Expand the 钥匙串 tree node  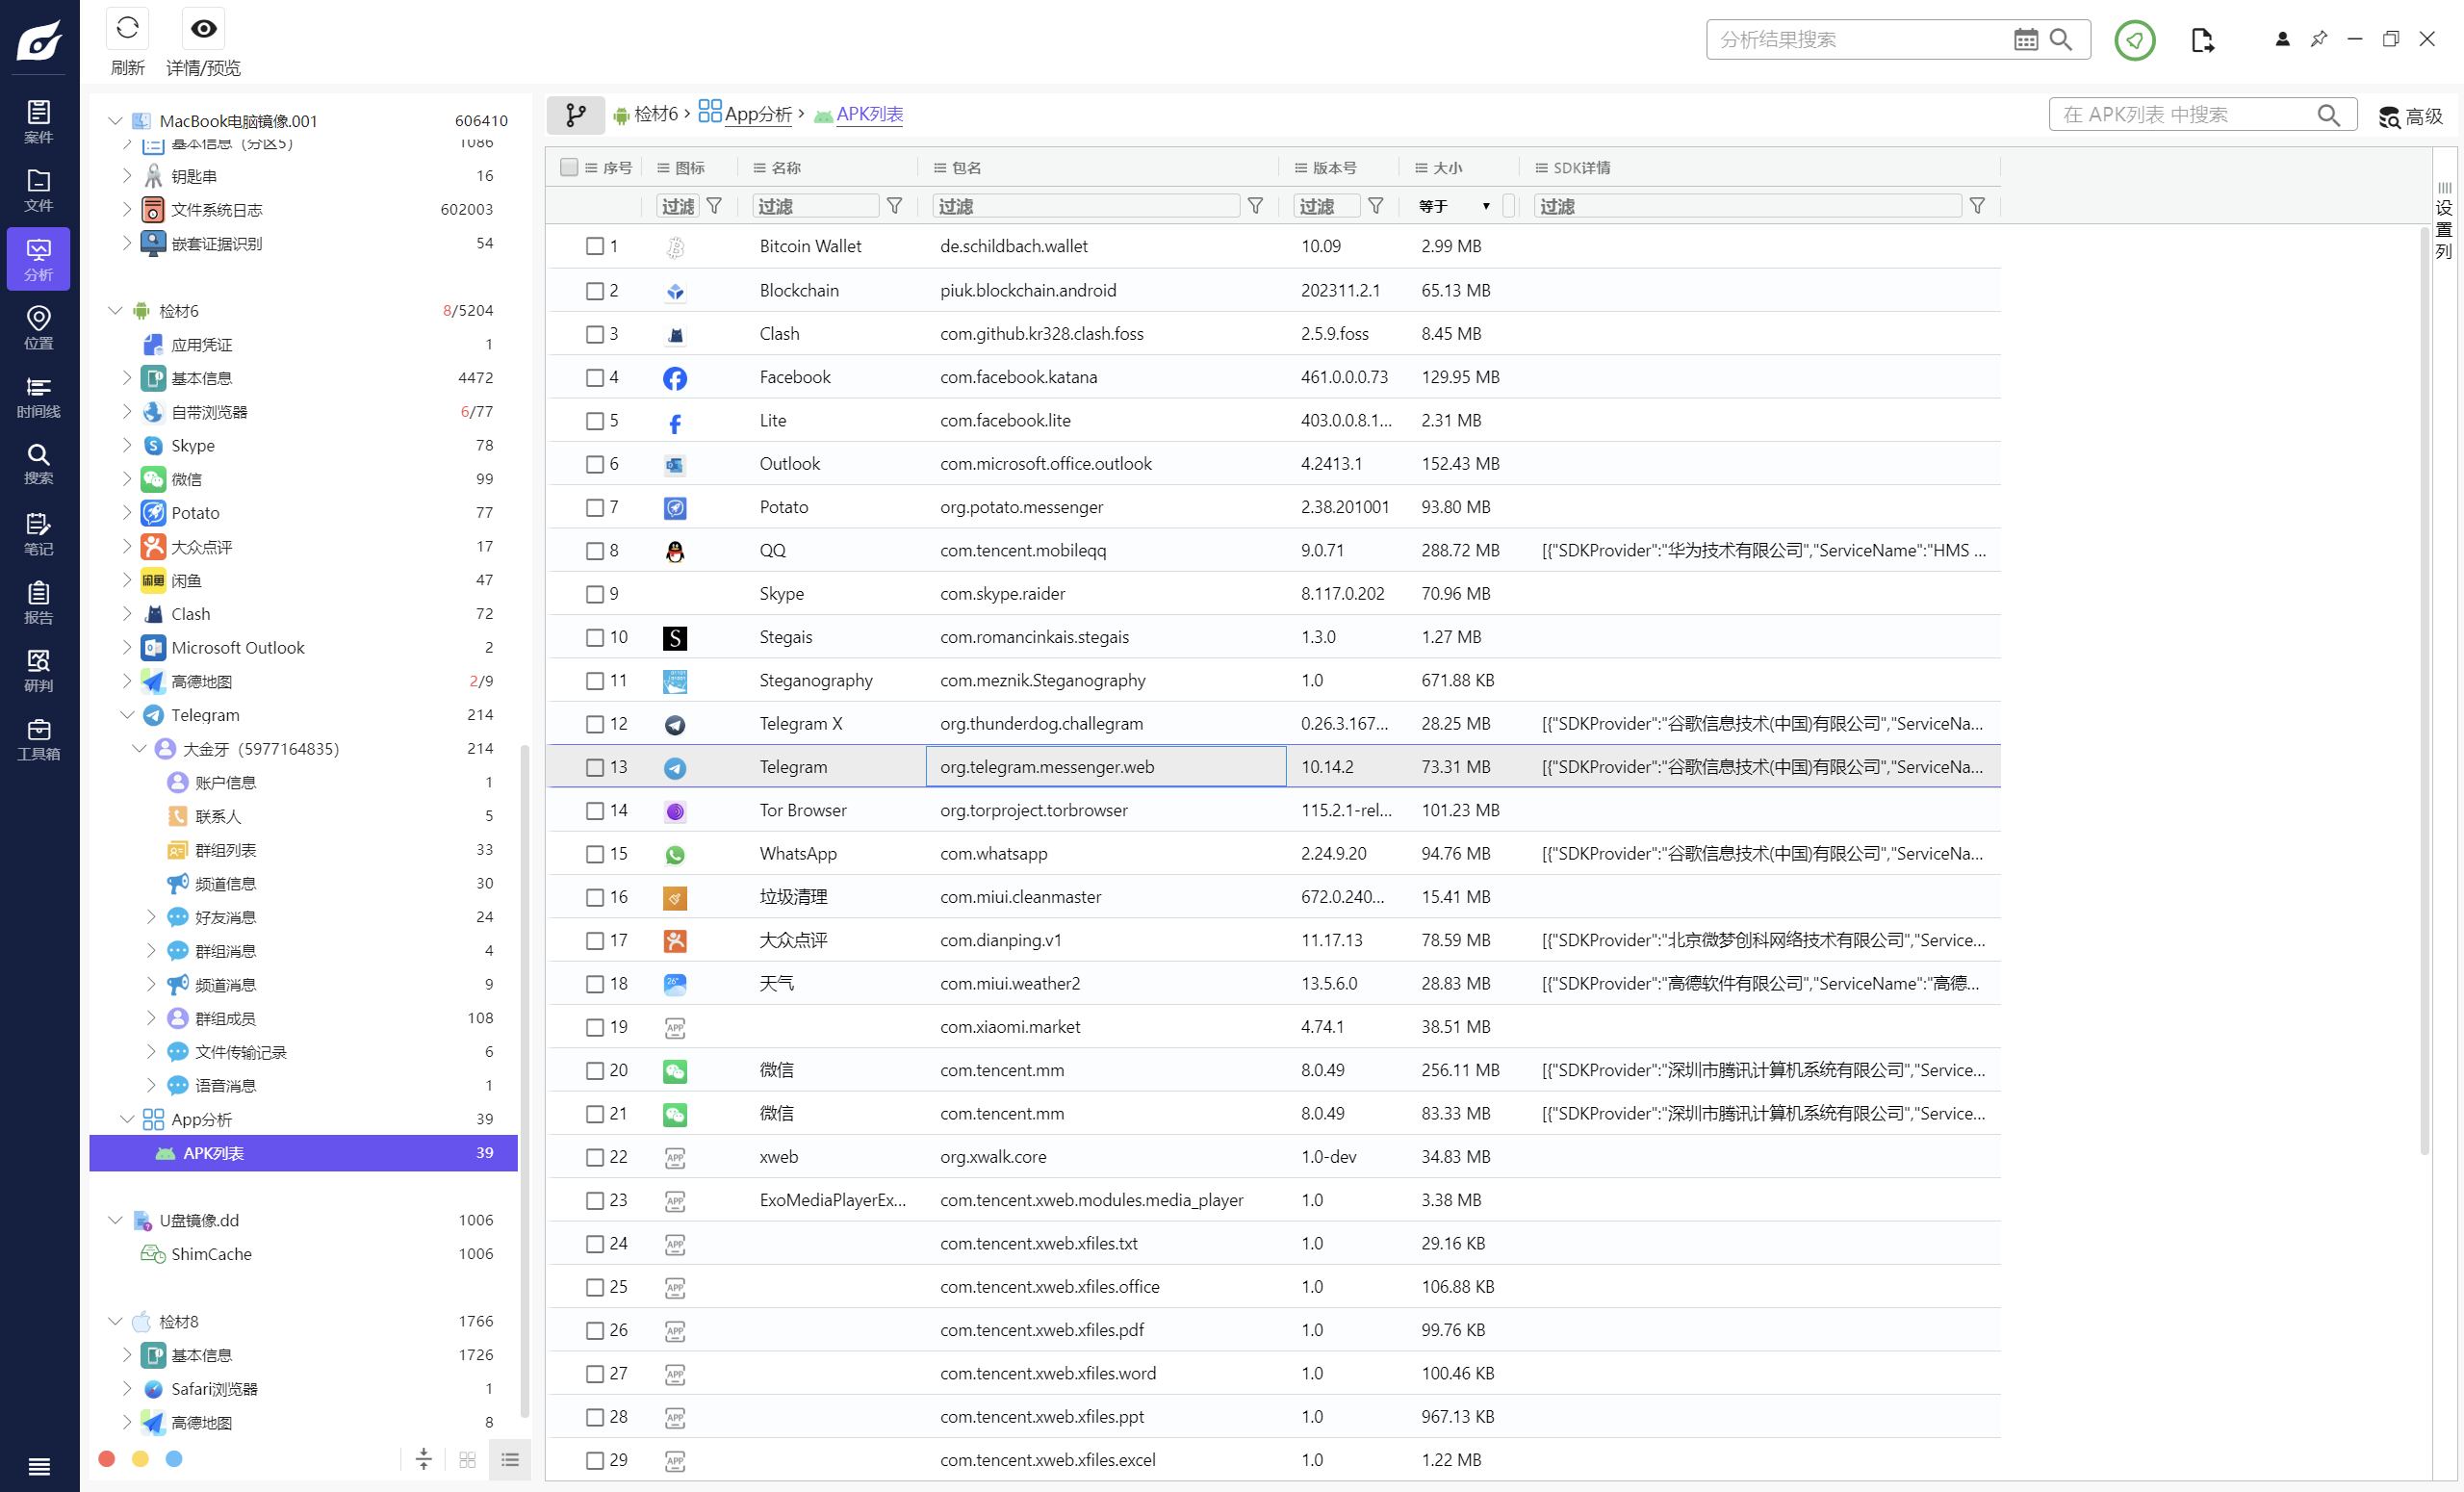127,176
